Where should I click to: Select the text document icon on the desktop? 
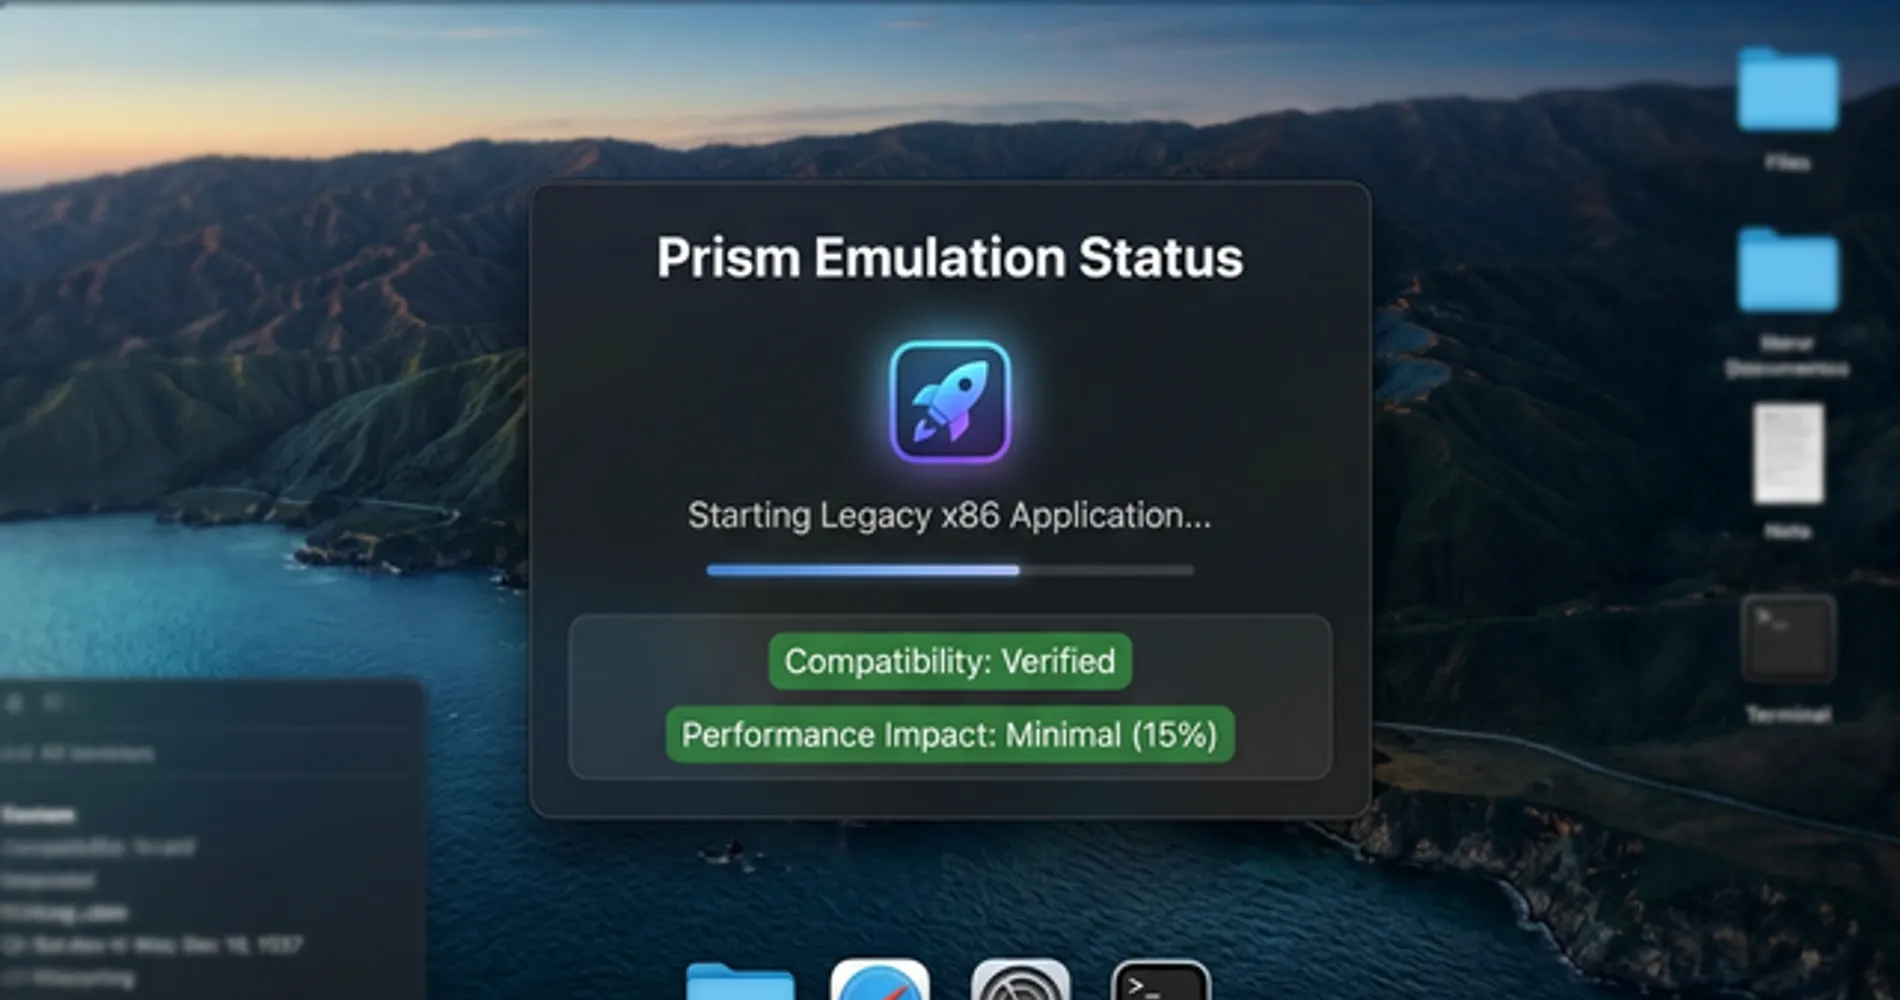click(1788, 453)
